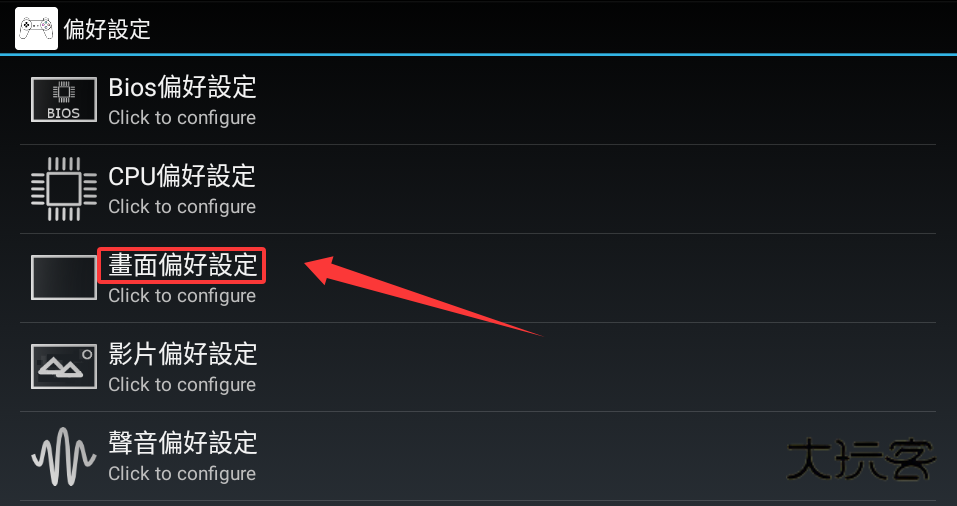Click 'Click to configure' under CPU偏好設定
Image resolution: width=957 pixels, height=506 pixels.
(182, 207)
